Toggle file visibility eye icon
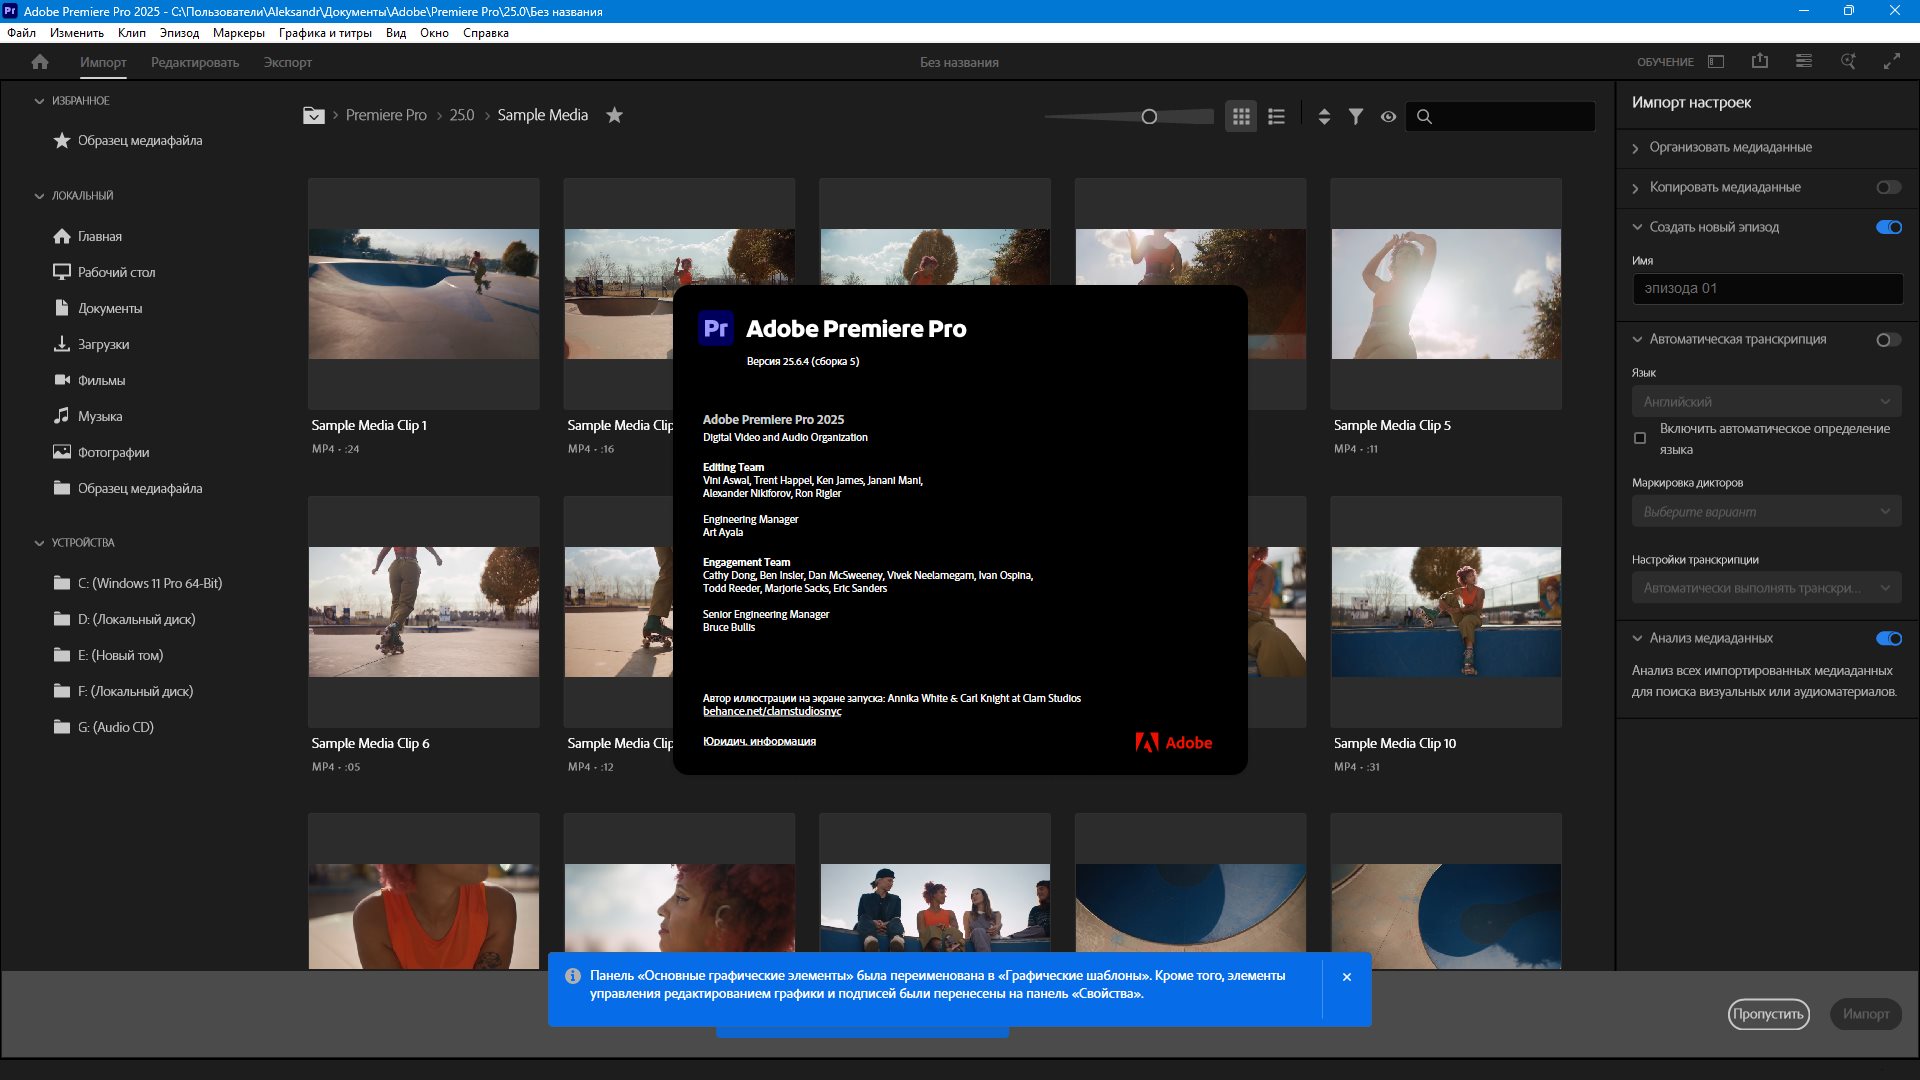 [1388, 116]
